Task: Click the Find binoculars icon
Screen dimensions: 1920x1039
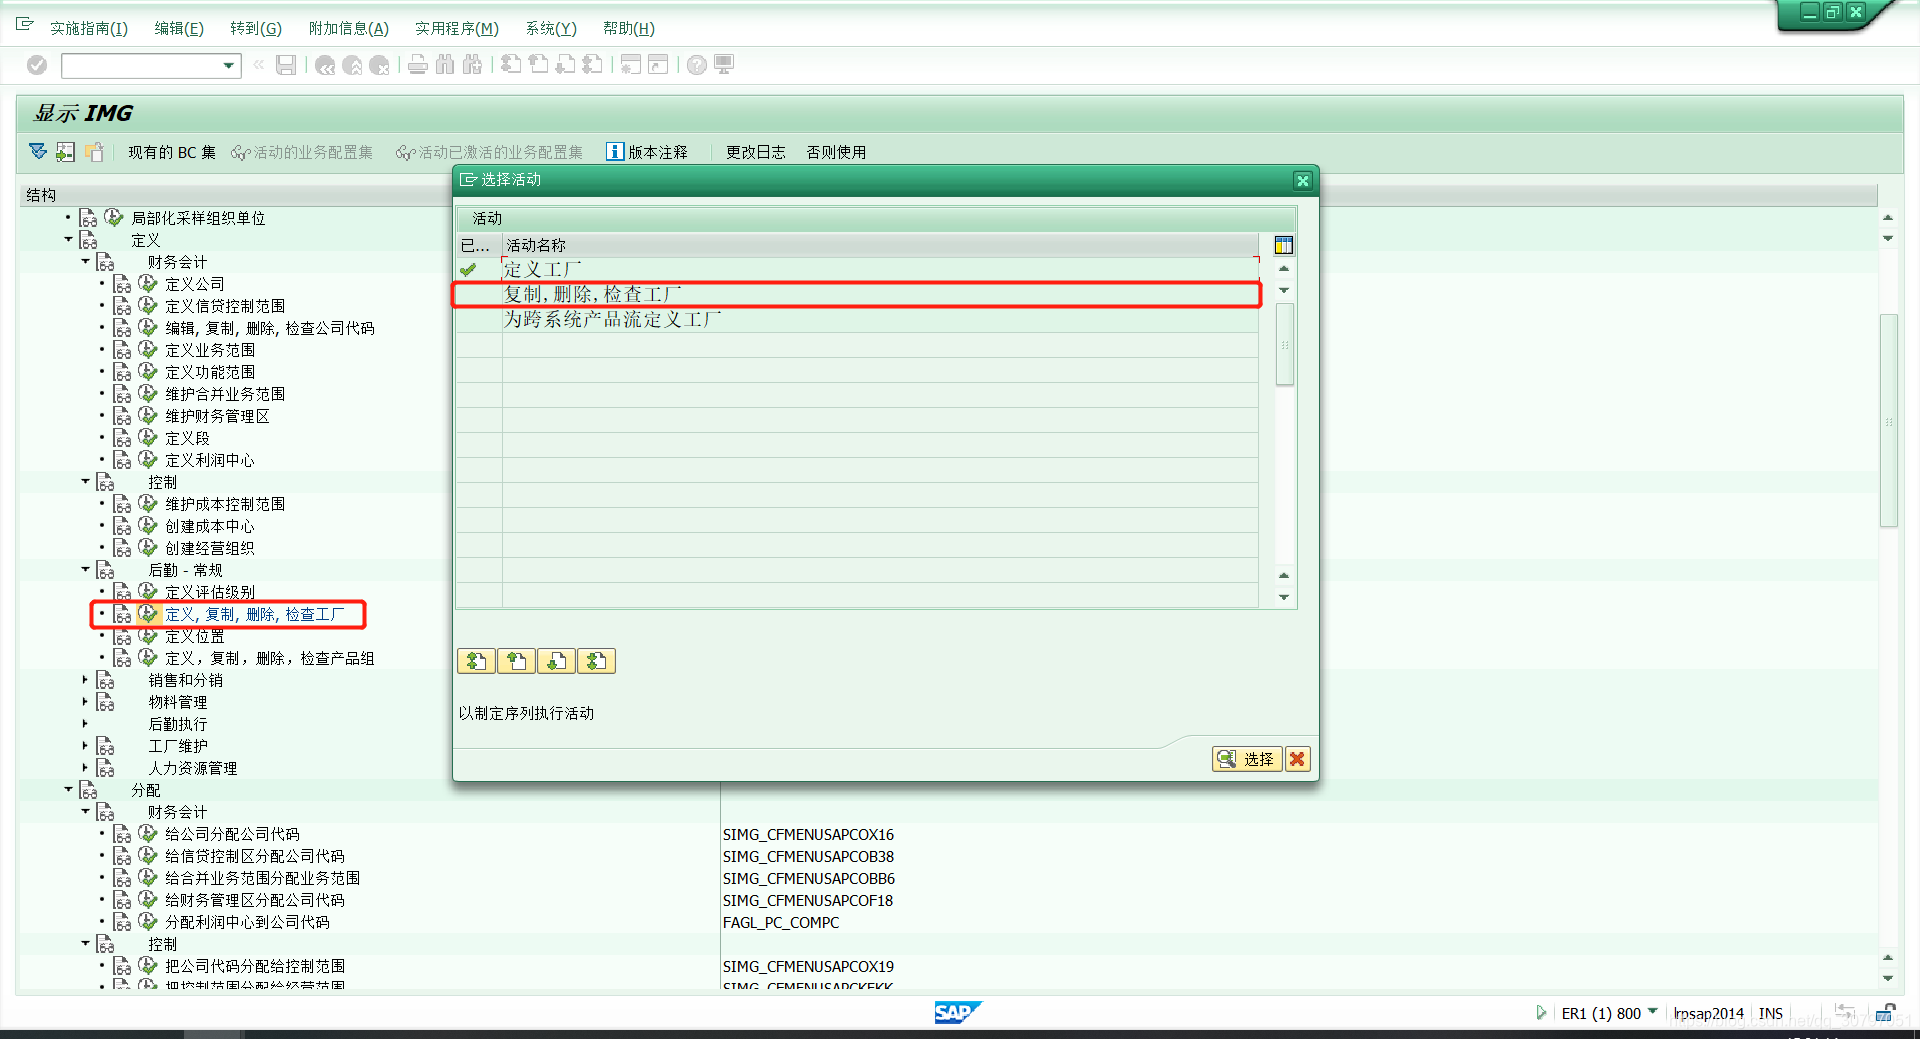Action: 445,65
